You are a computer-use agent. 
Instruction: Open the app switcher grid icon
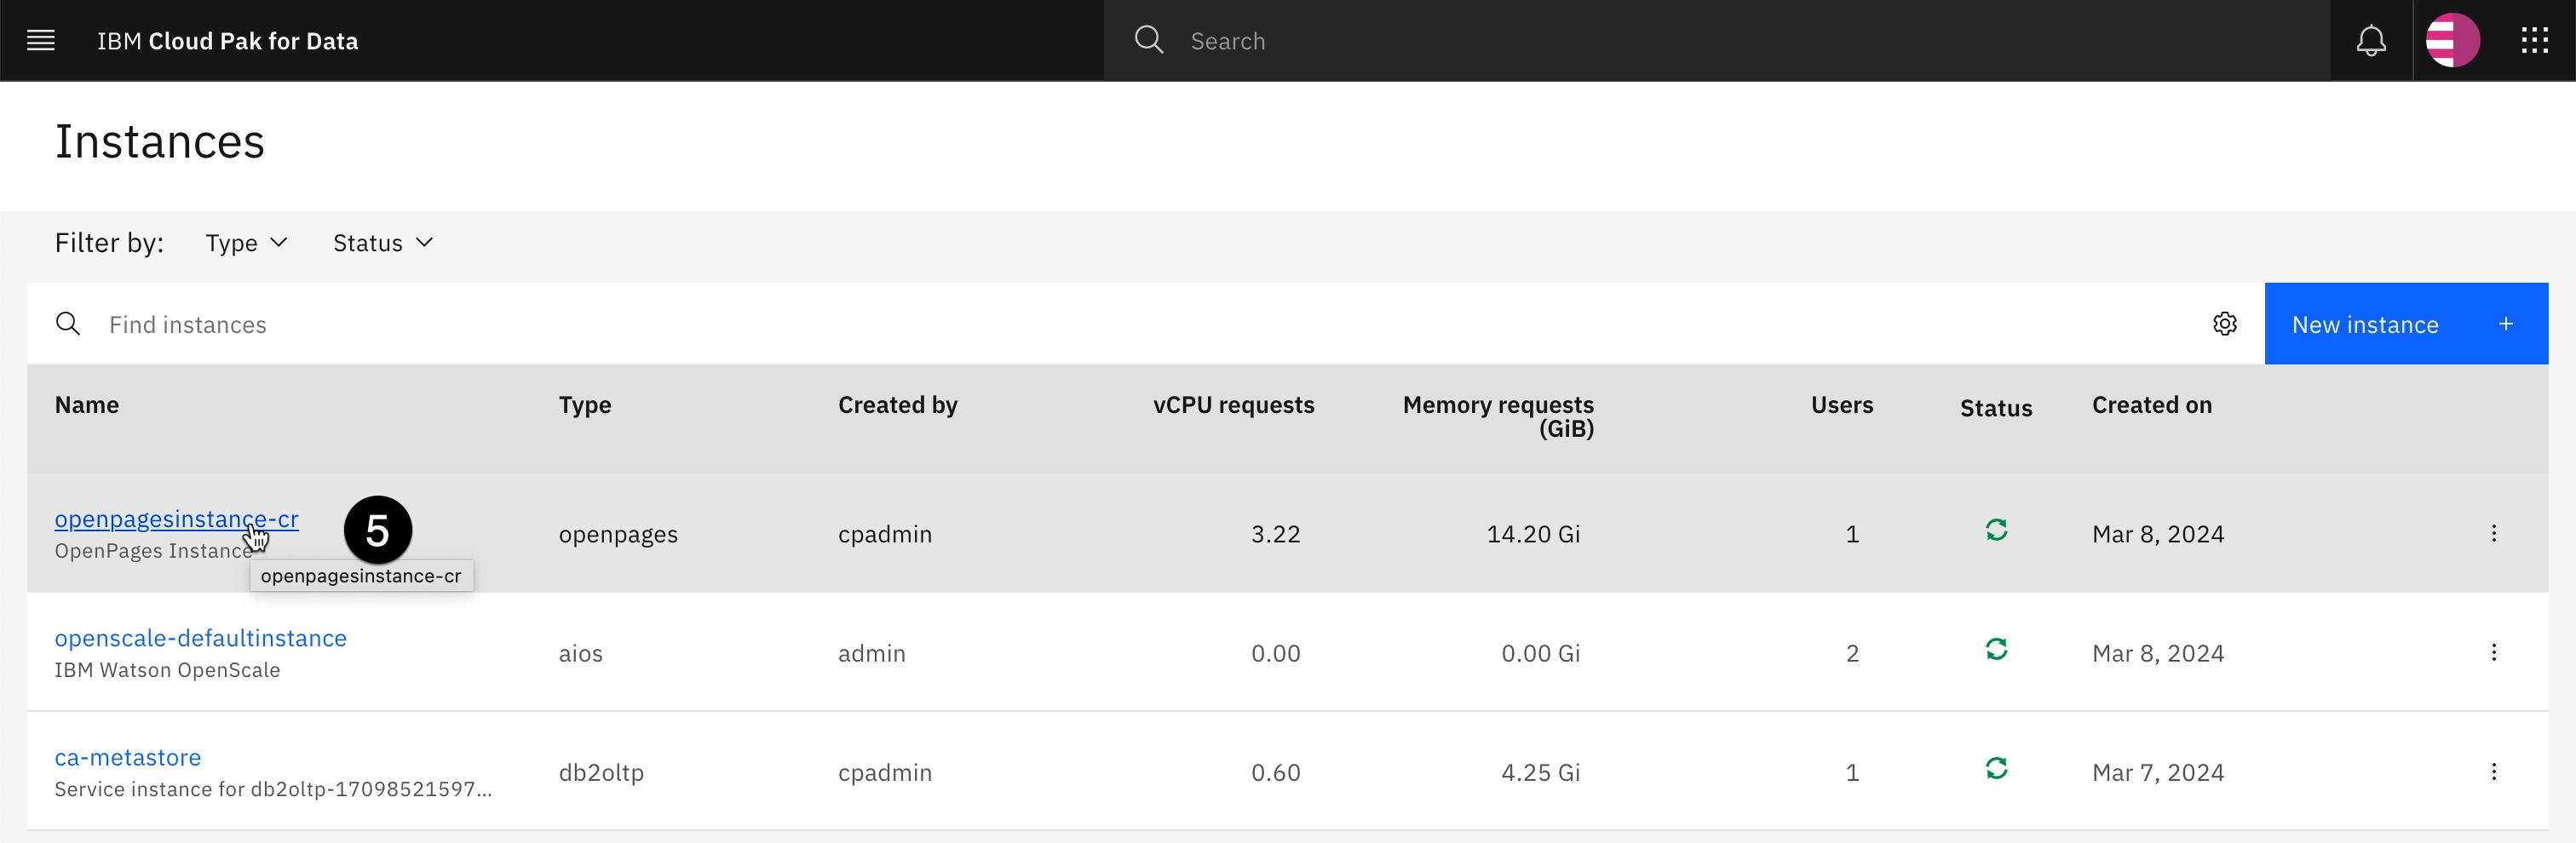[2534, 41]
